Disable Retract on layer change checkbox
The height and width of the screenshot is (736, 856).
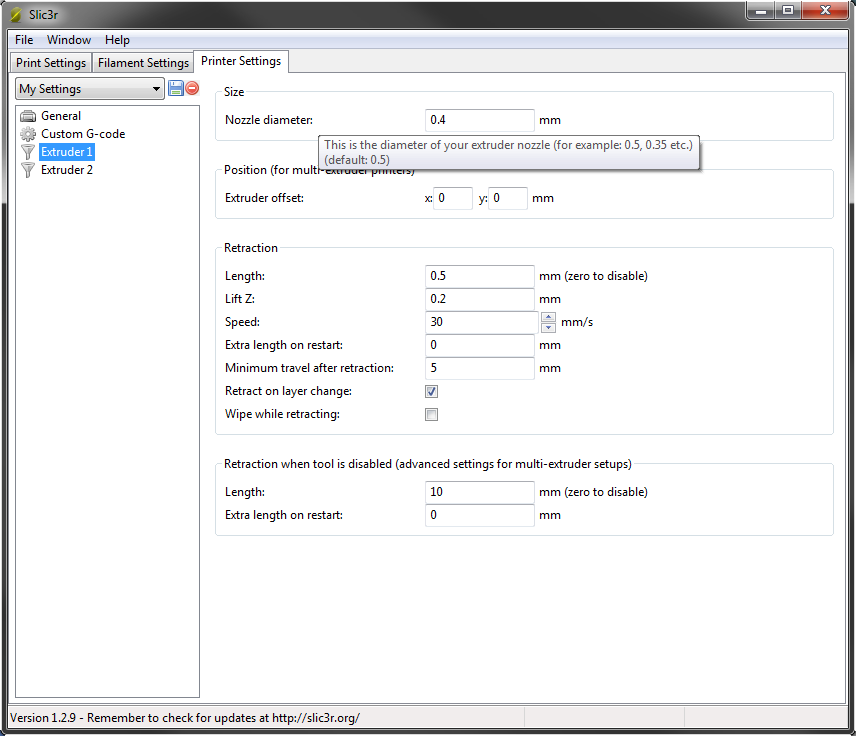click(x=432, y=392)
